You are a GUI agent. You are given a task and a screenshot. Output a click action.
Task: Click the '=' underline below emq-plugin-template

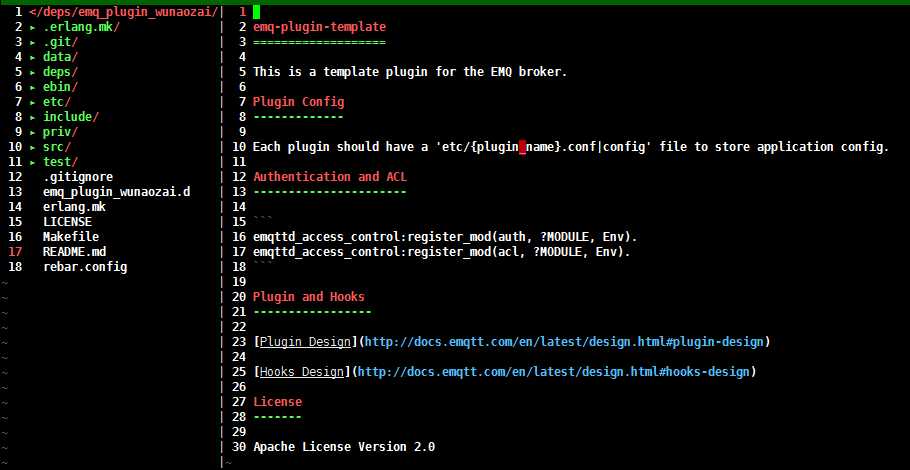319,42
